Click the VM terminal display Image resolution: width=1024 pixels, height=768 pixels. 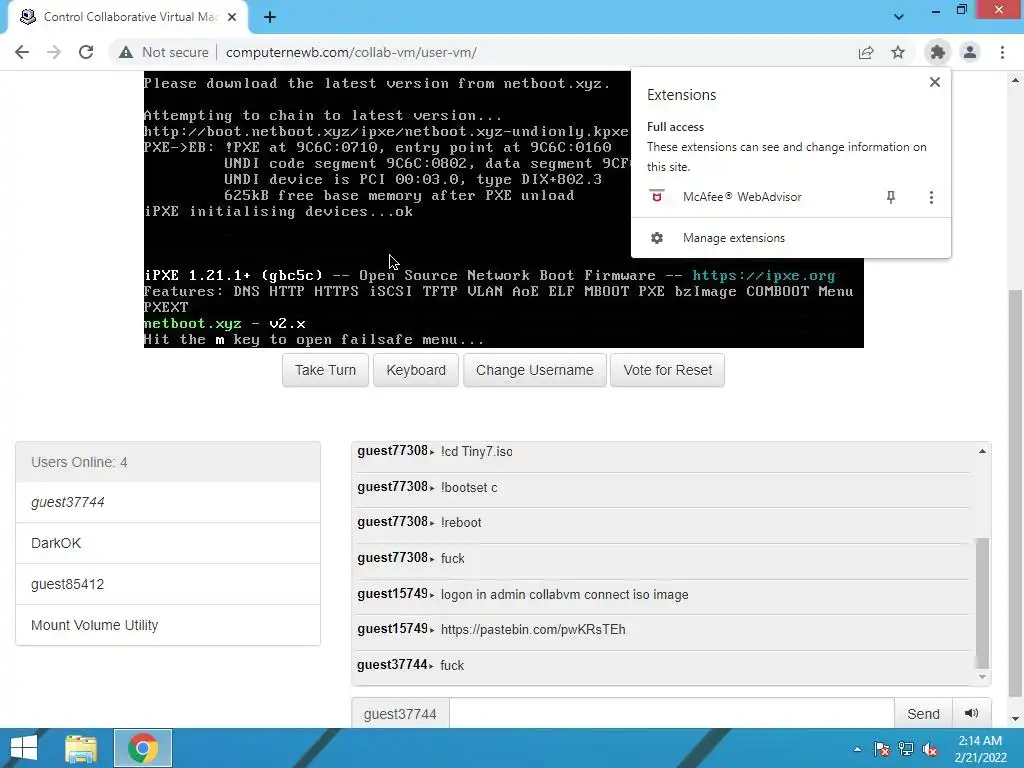coord(504,209)
